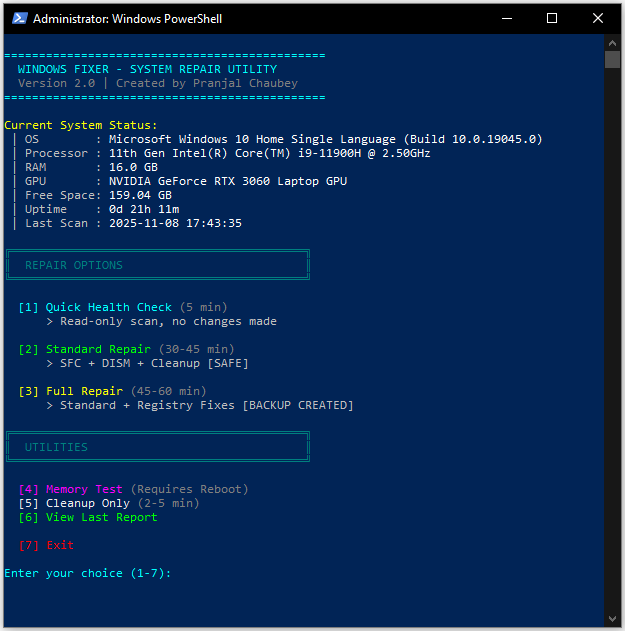
Task: Close the Administrator PowerShell window
Action: click(598, 19)
